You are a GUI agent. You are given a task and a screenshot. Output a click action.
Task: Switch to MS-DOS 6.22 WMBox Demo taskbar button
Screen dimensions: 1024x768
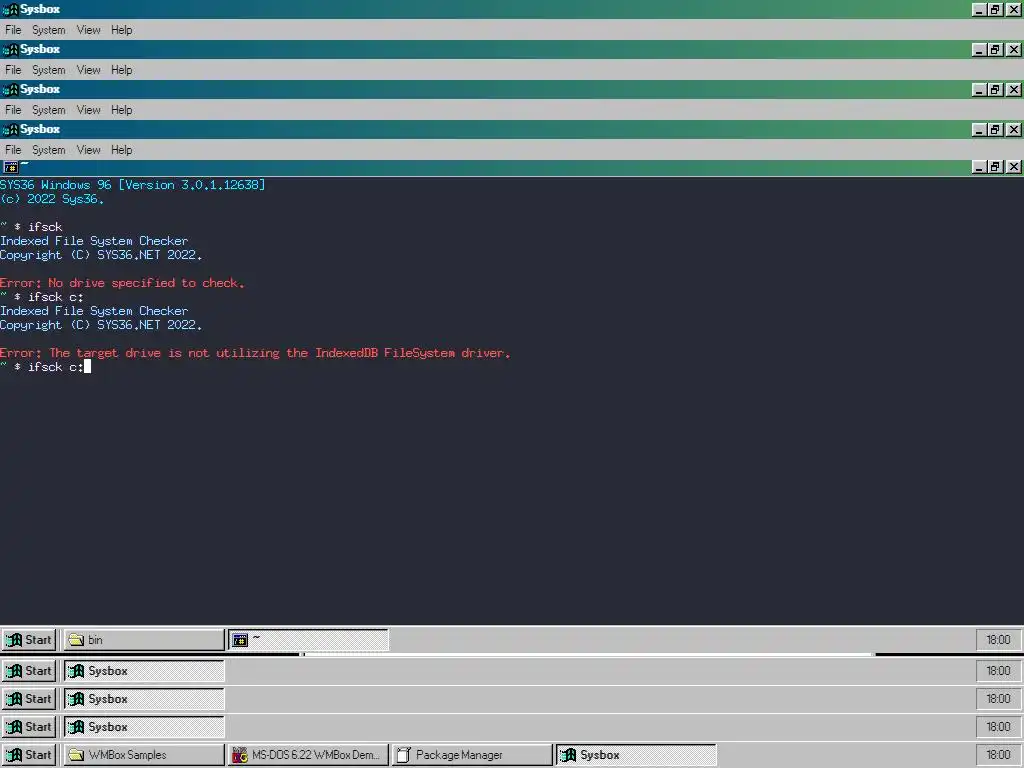tap(308, 755)
